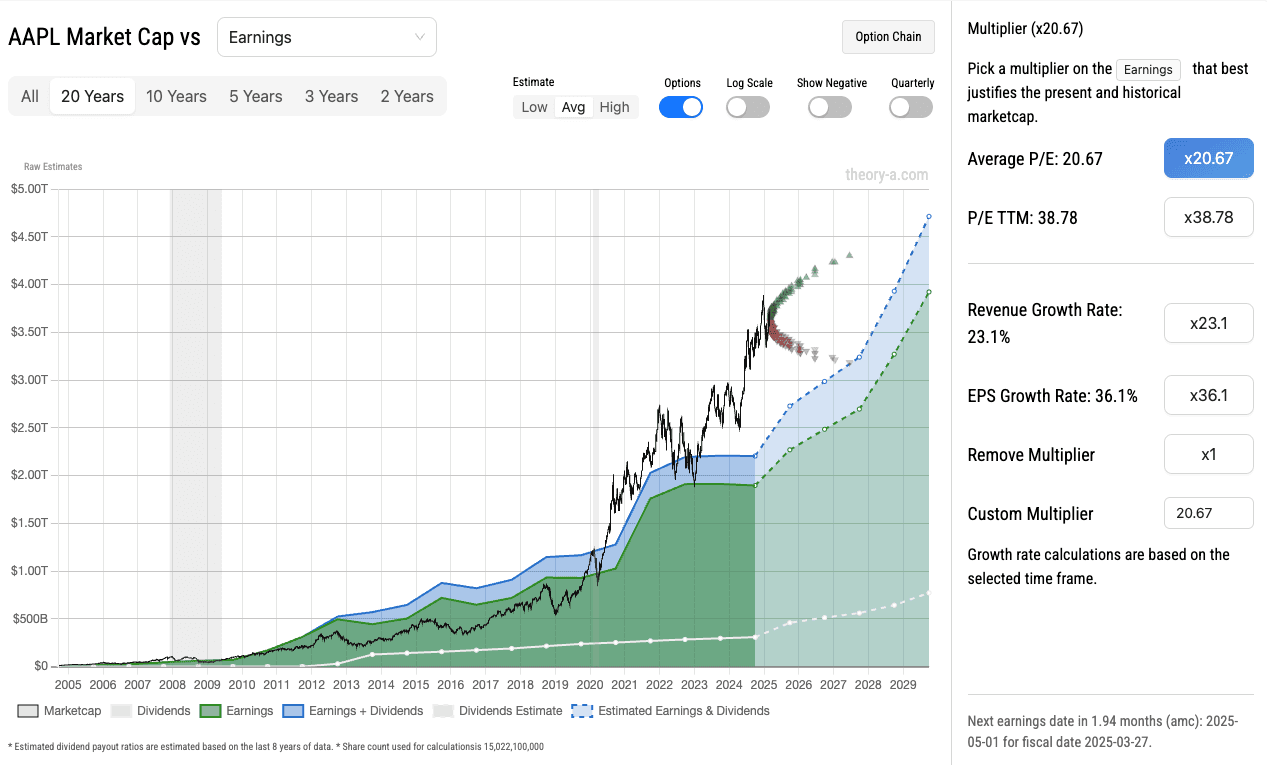1267x765 pixels.
Task: Click the Custom Multiplier input field
Action: 1208,513
